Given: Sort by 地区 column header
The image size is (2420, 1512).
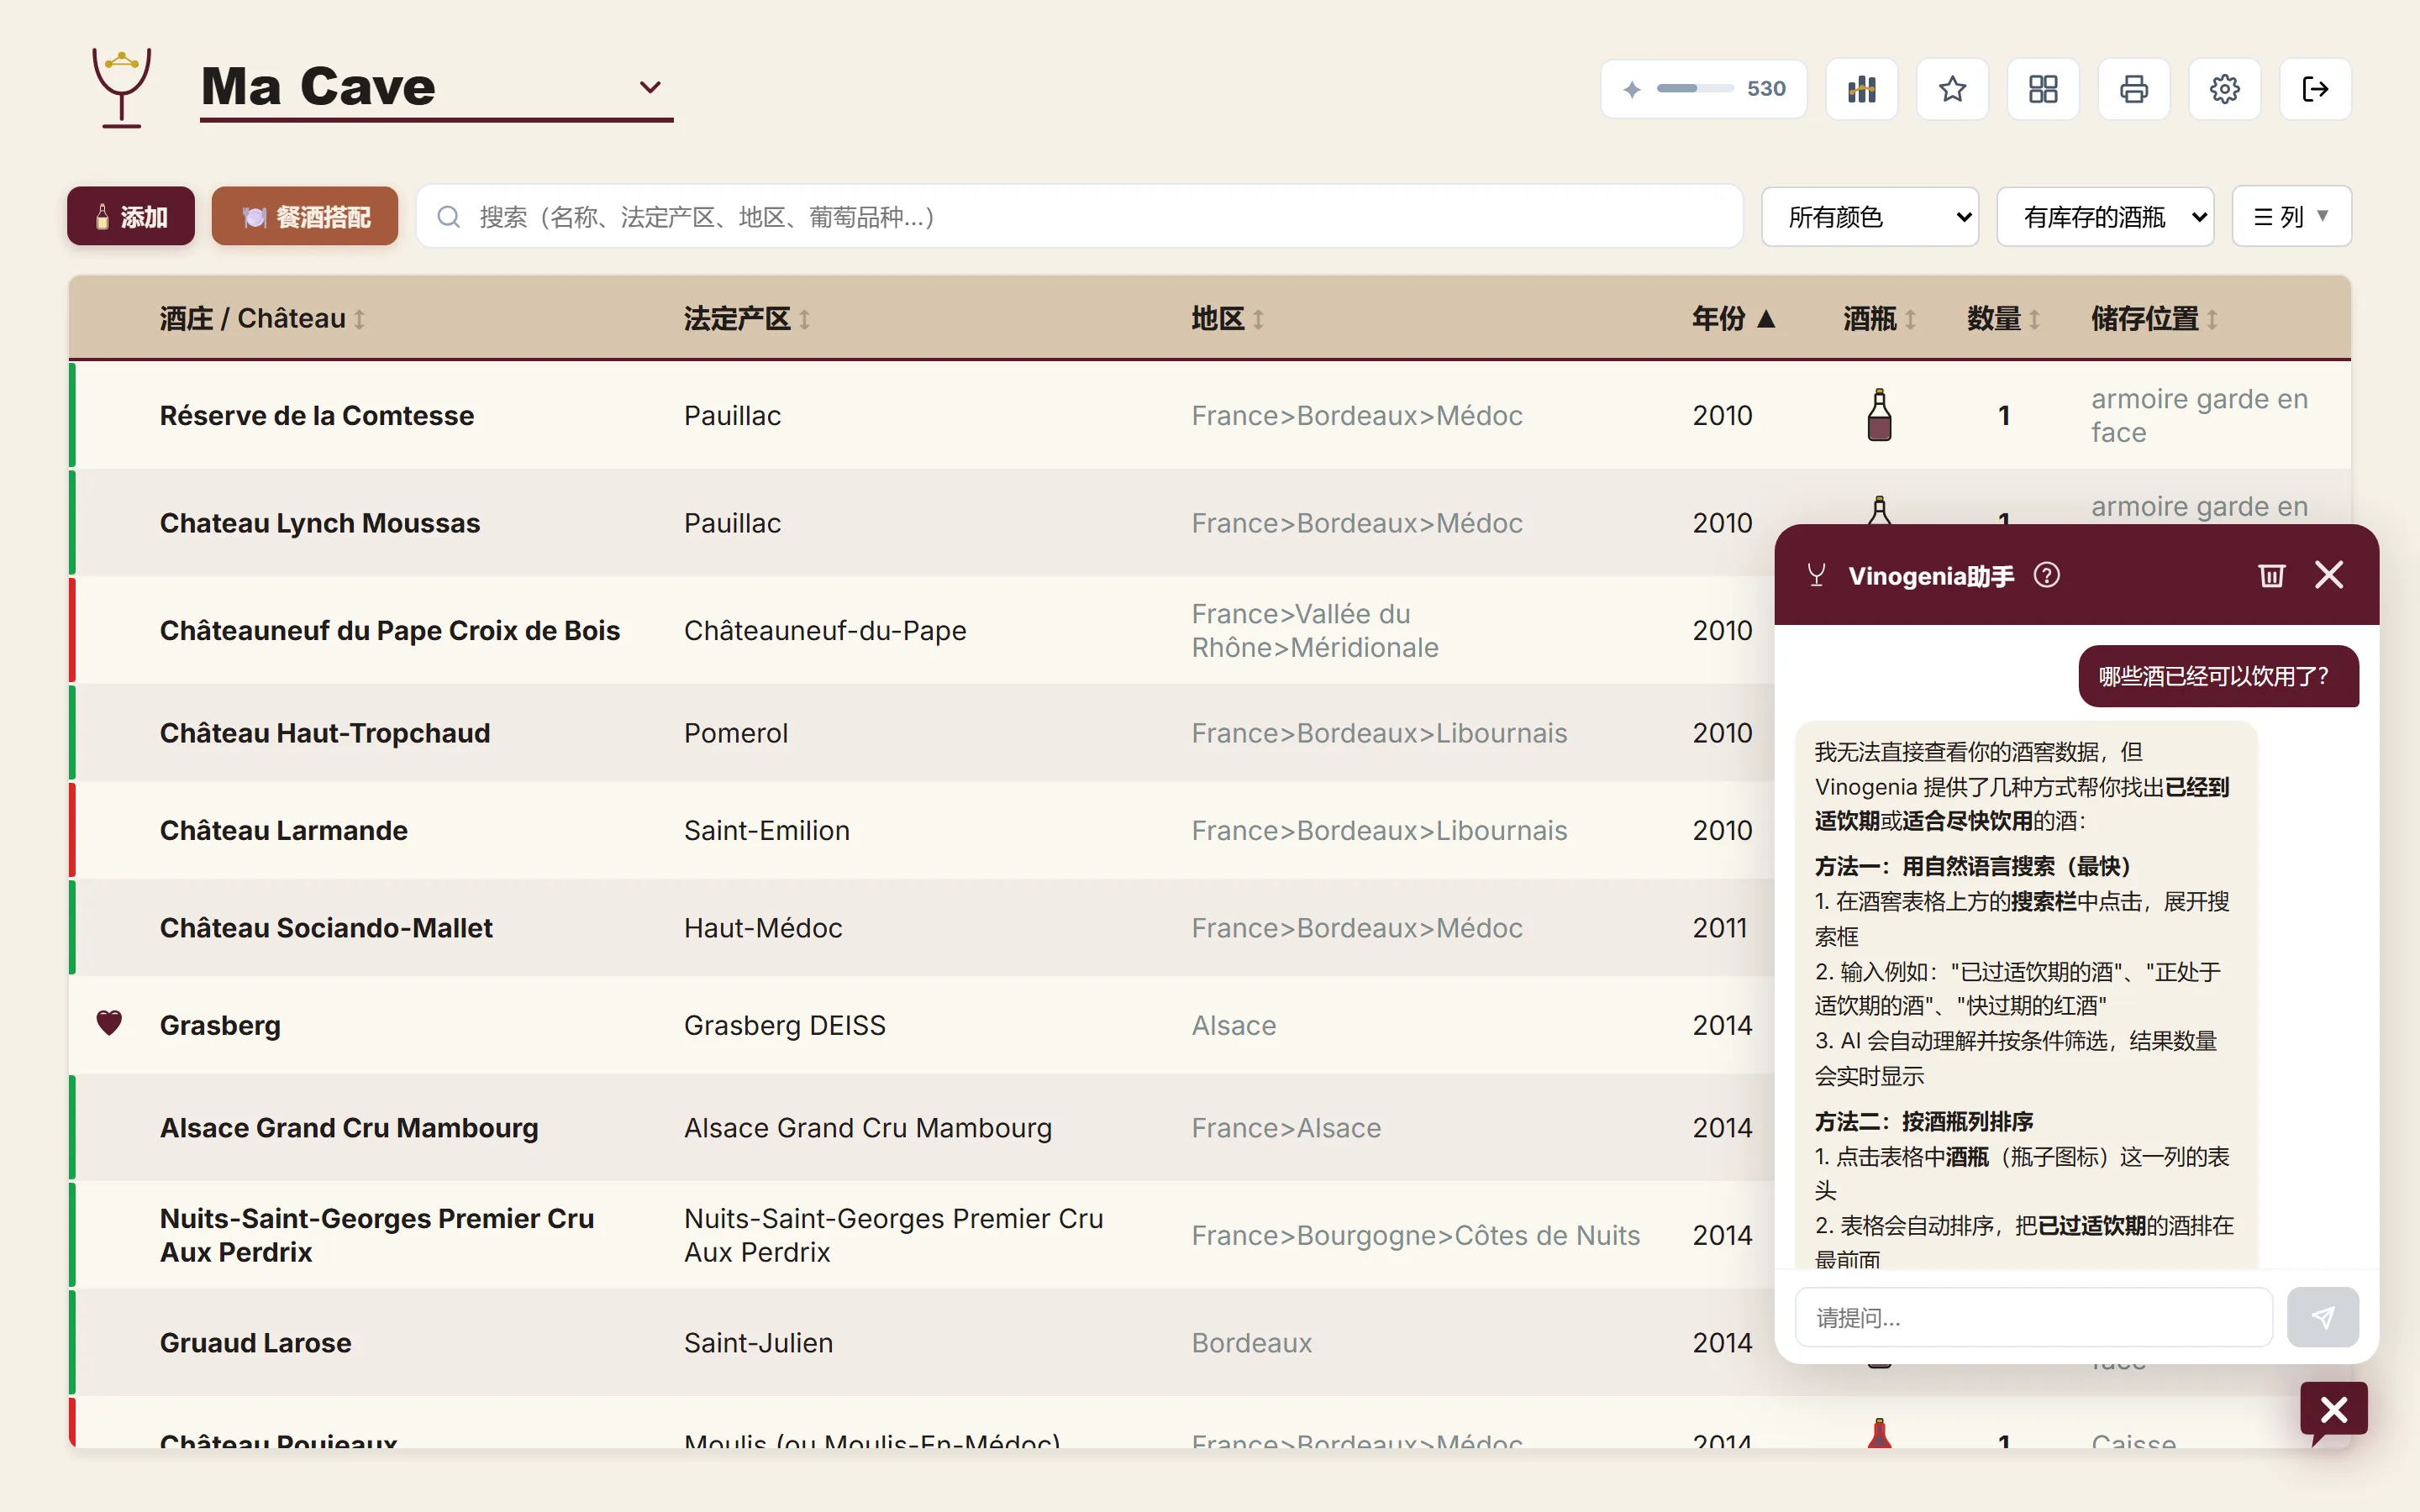Looking at the screenshot, I should pyautogui.click(x=1227, y=319).
